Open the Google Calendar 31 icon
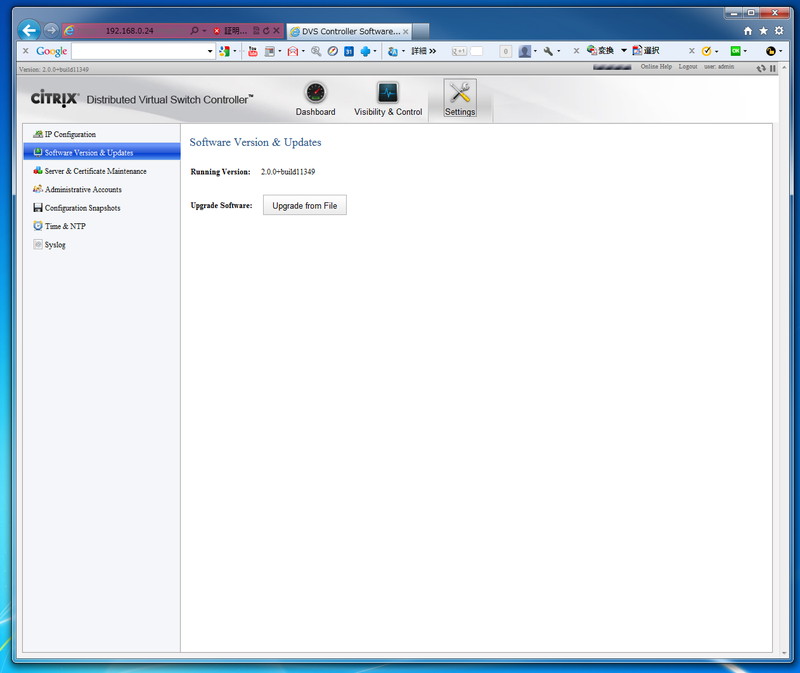Image resolution: width=800 pixels, height=673 pixels. point(349,51)
